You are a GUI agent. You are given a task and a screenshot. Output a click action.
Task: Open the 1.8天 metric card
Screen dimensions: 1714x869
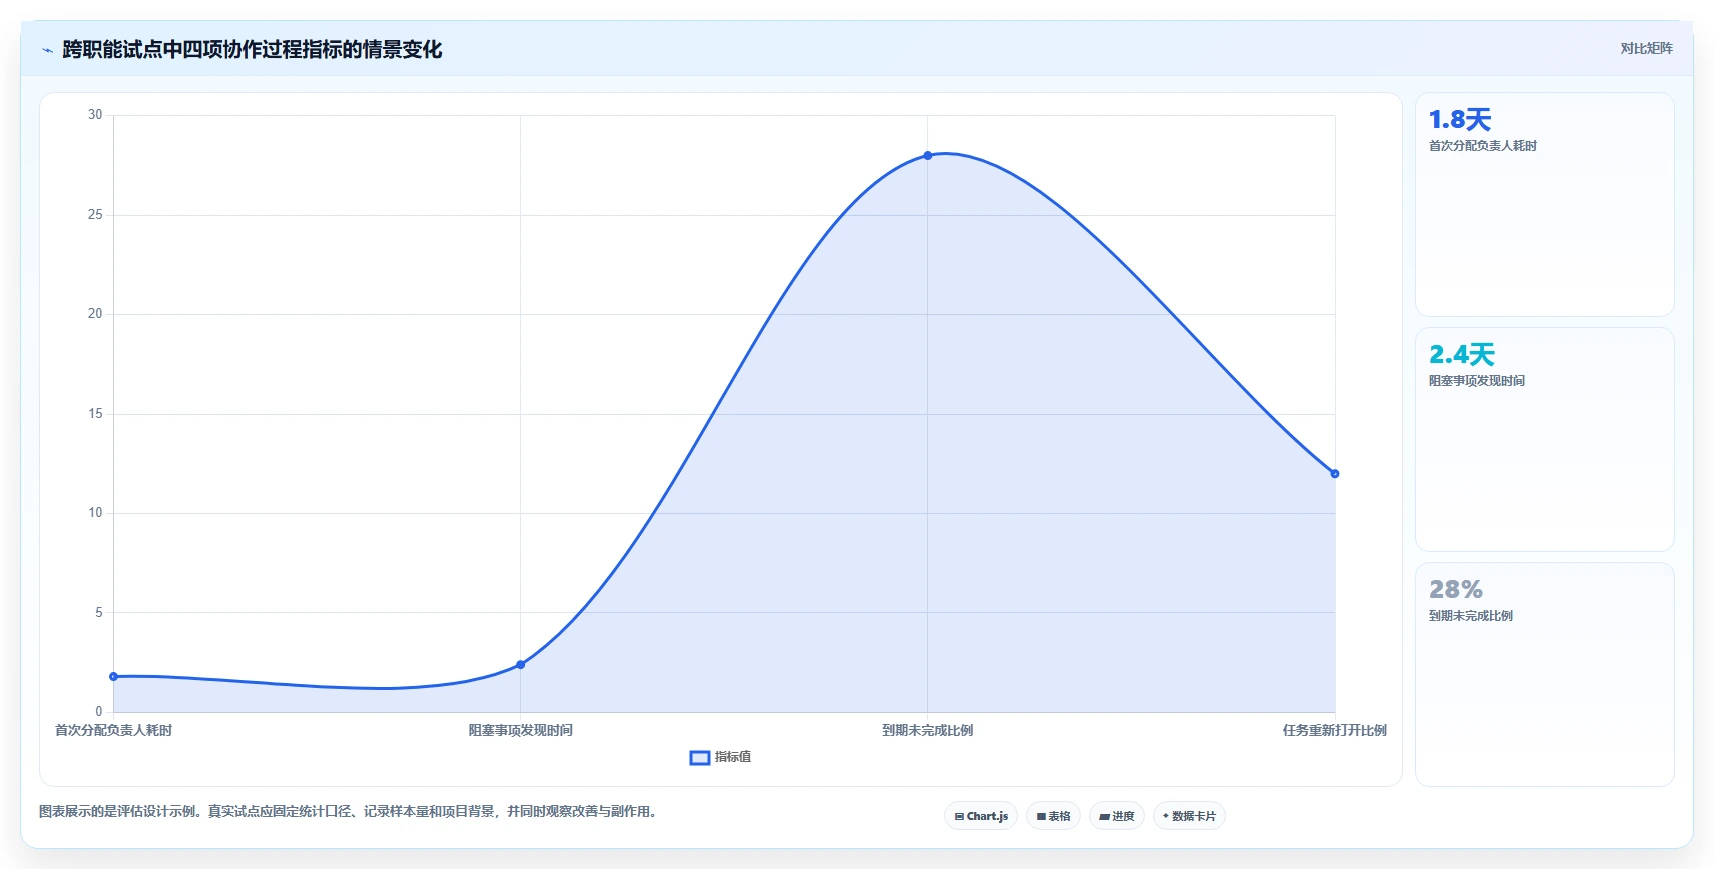coord(1545,205)
